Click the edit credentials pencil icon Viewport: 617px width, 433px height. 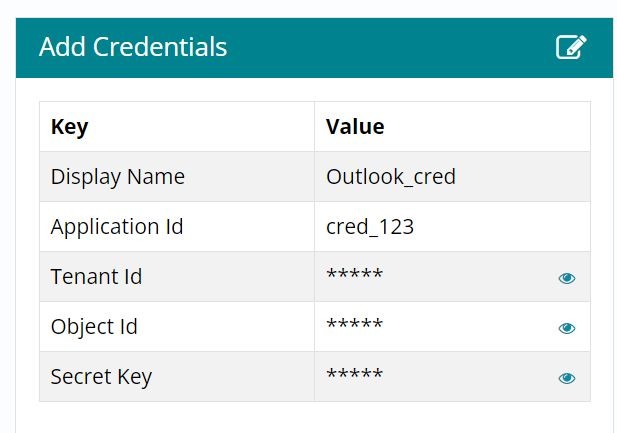tap(571, 47)
